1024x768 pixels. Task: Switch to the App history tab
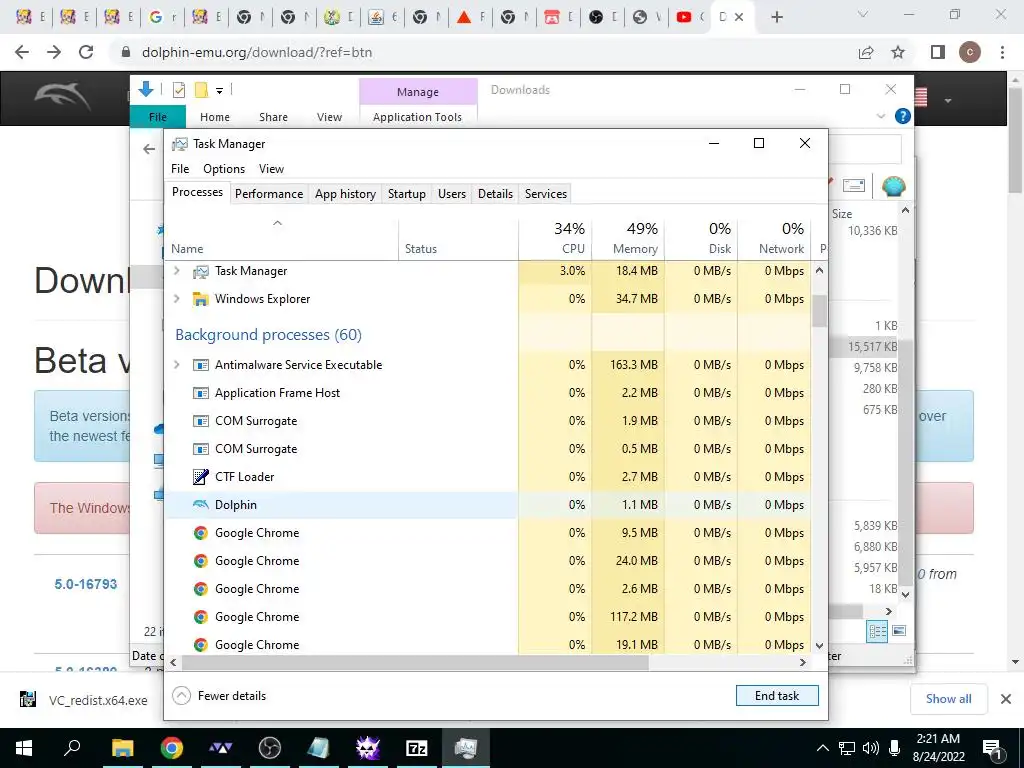coord(345,194)
